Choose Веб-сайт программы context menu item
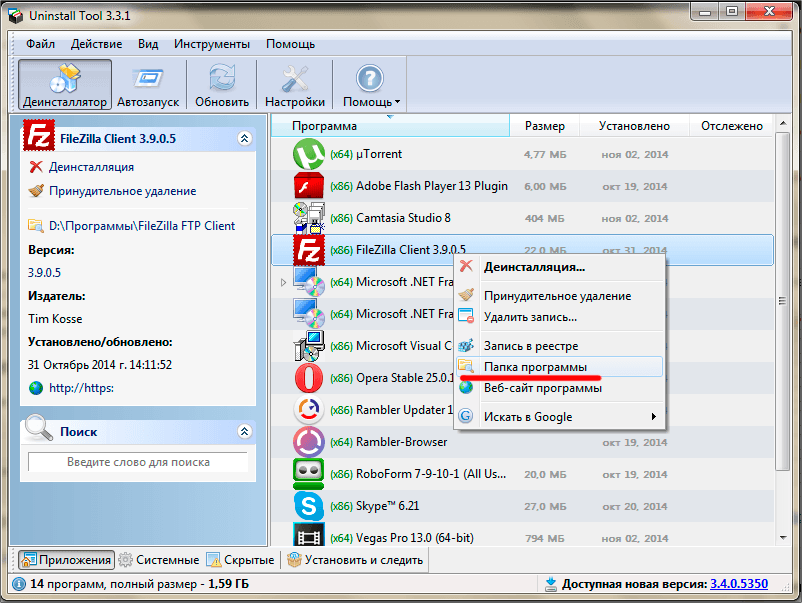 click(x=560, y=388)
